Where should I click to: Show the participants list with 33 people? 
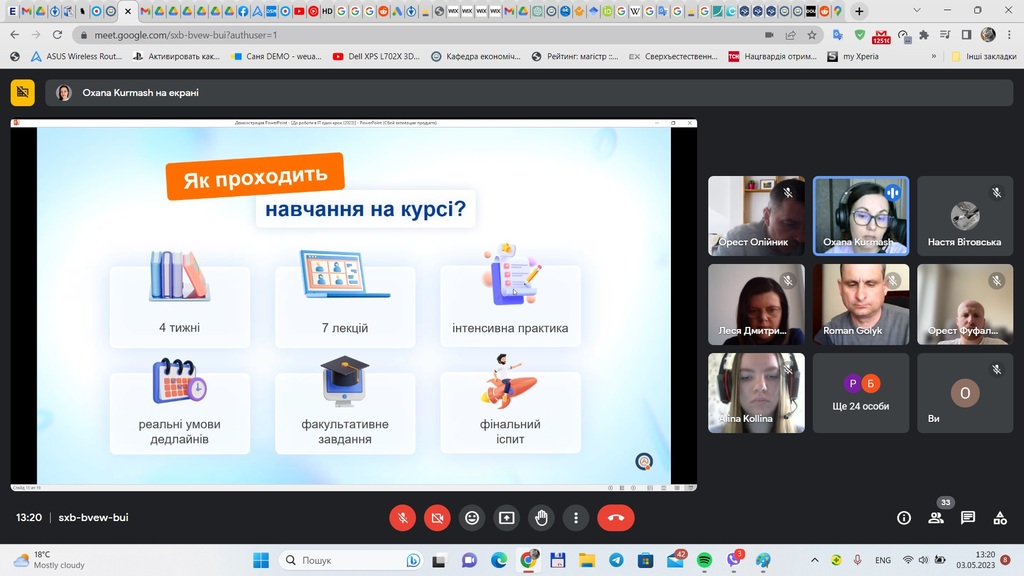pyautogui.click(x=936, y=518)
